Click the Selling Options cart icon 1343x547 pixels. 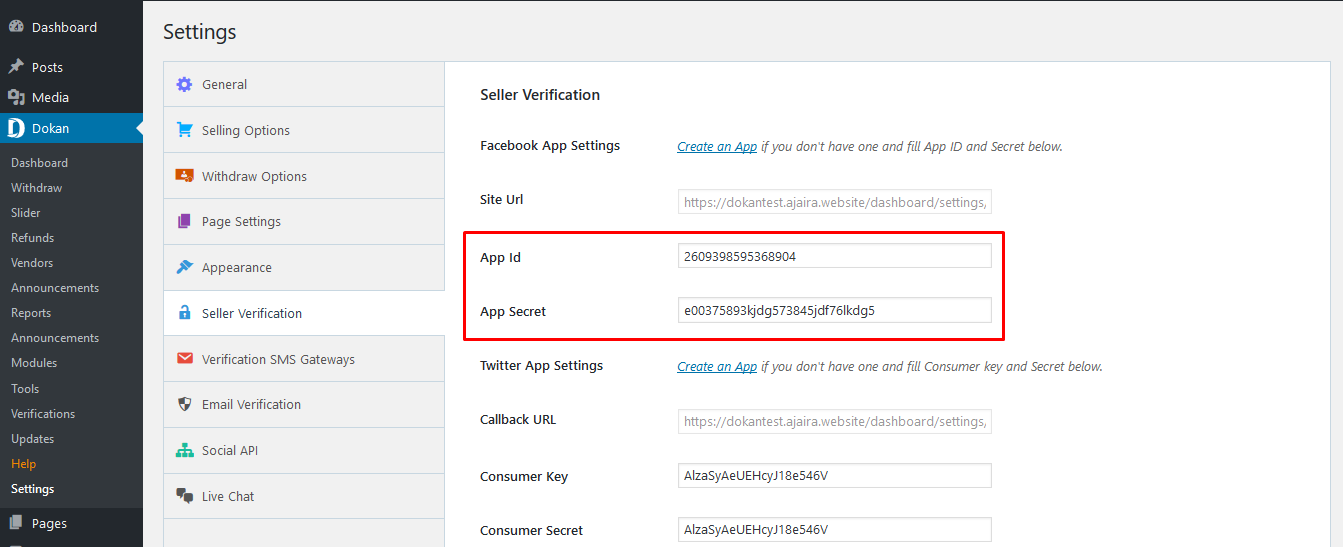coord(184,130)
